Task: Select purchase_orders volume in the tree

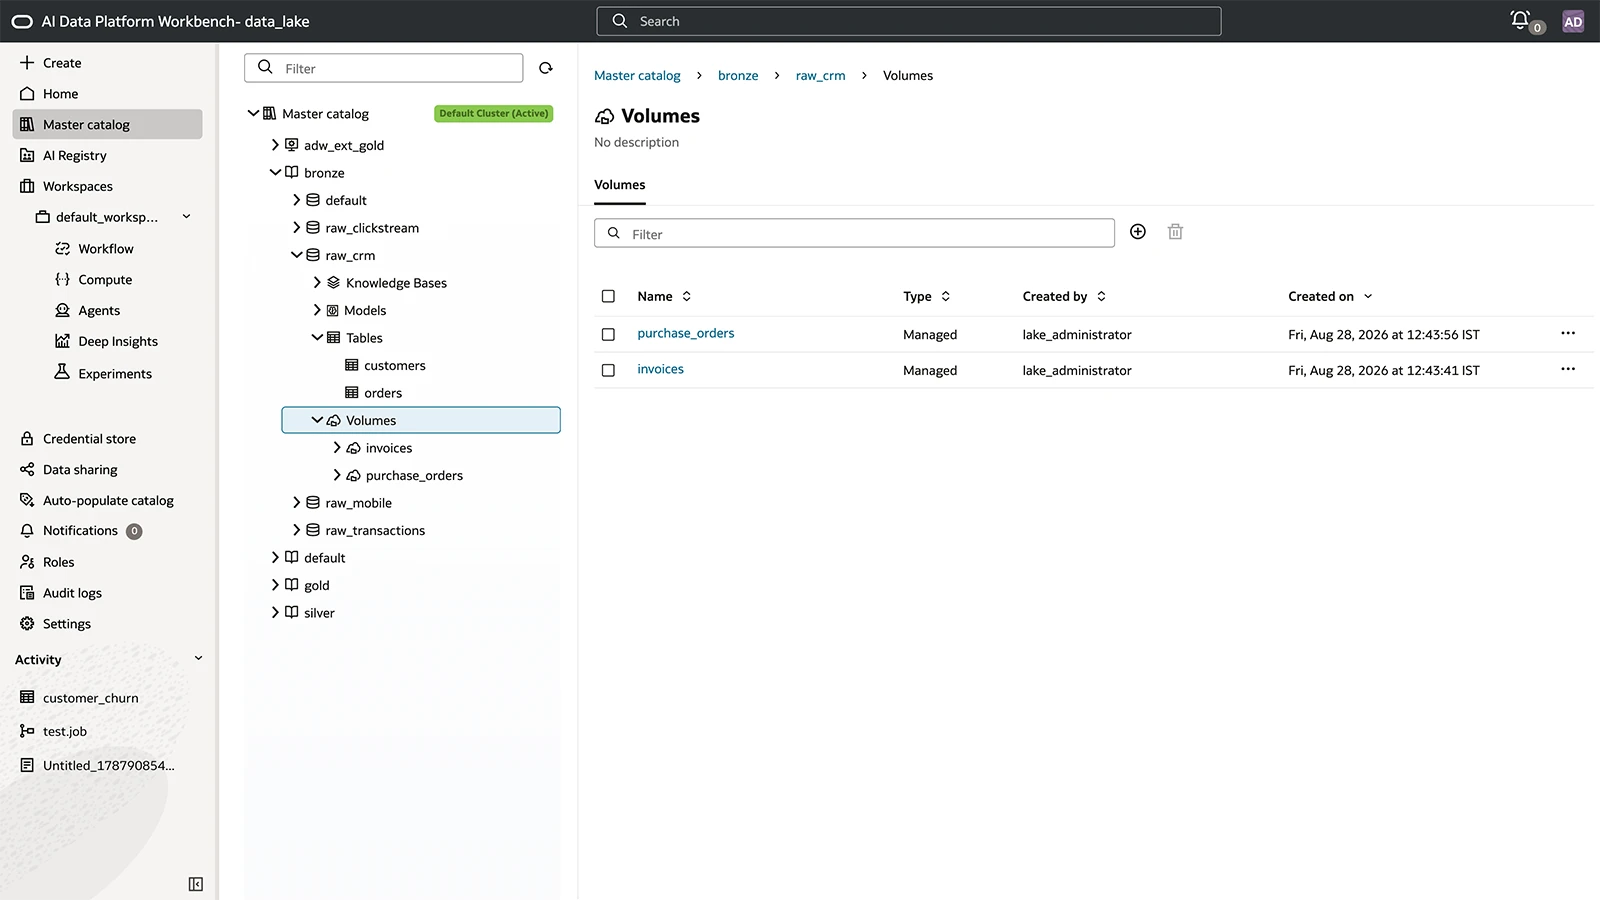Action: click(x=414, y=476)
